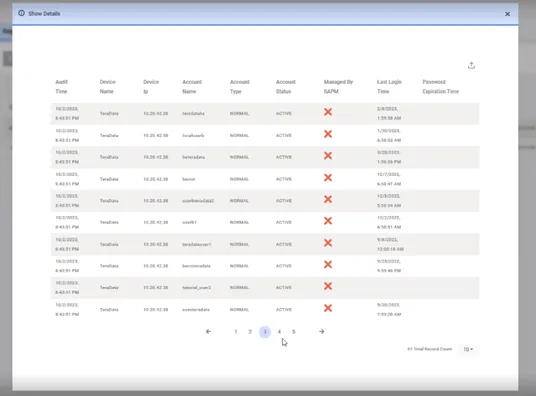Open page 1 of the results
Viewport: 536px width, 396px height.
click(x=236, y=332)
